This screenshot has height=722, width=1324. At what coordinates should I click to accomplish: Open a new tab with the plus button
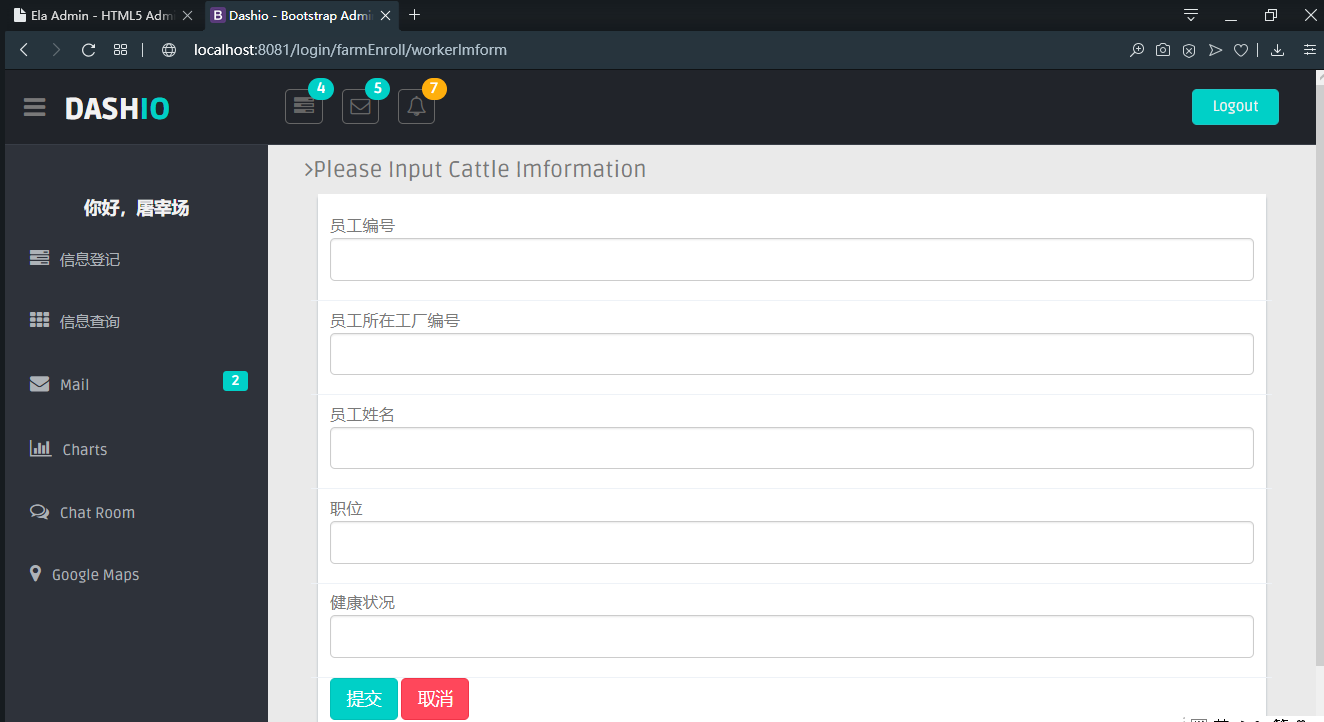pyautogui.click(x=414, y=15)
